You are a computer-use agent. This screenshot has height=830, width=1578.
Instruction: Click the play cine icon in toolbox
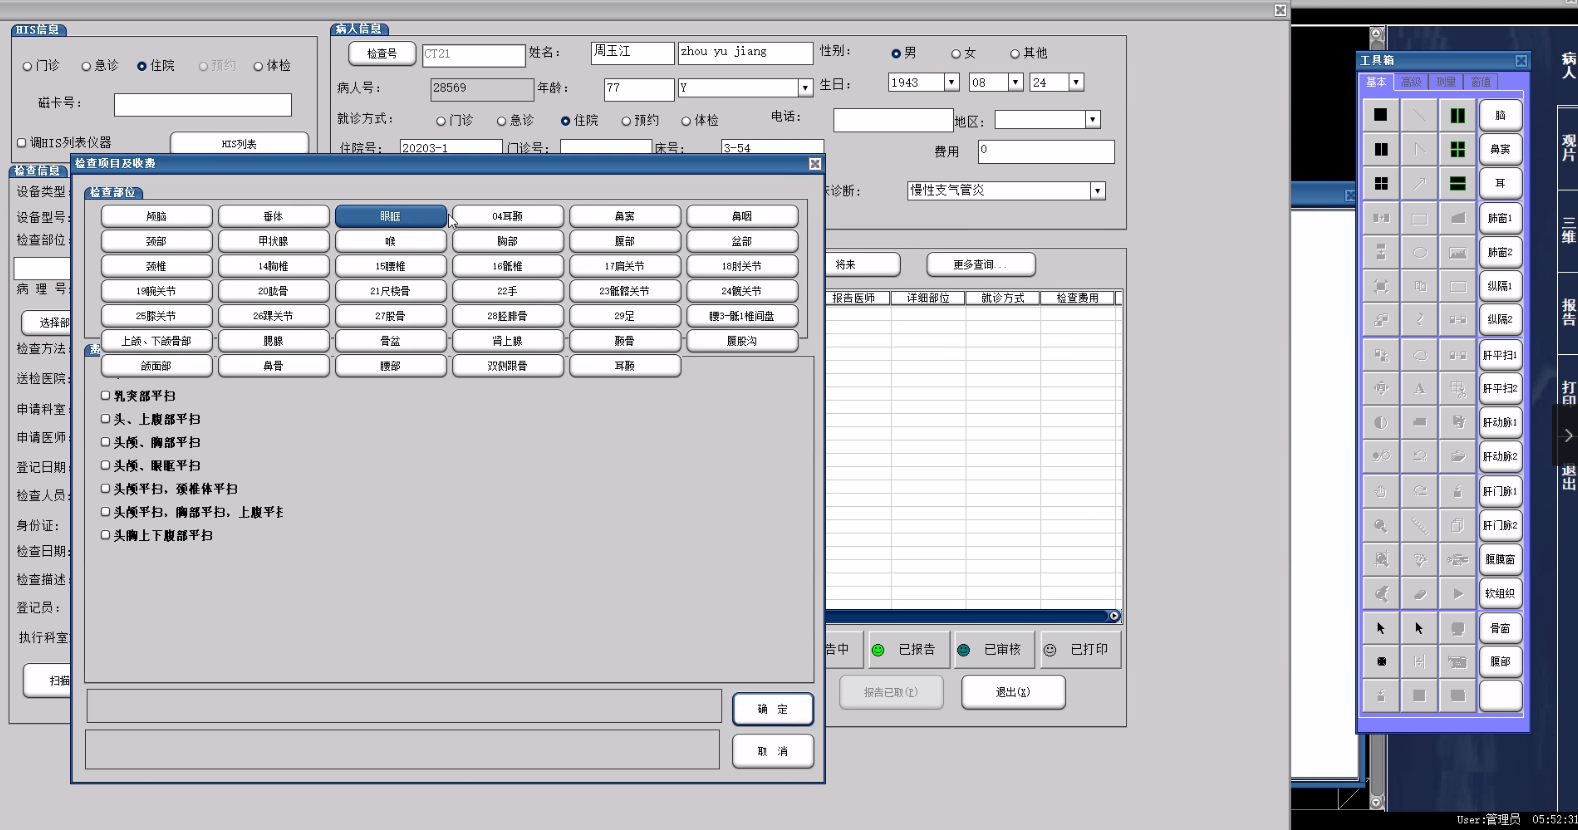[1457, 593]
